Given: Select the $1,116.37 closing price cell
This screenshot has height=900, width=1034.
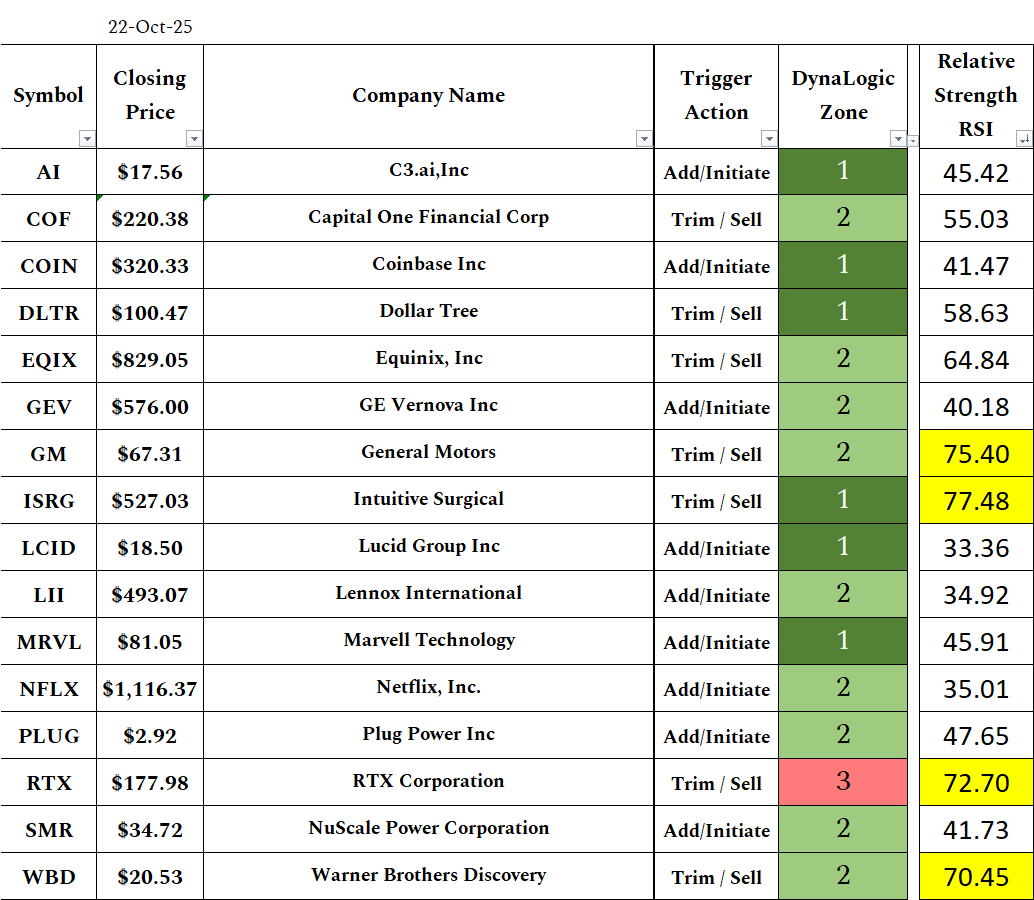Looking at the screenshot, I should tap(150, 689).
